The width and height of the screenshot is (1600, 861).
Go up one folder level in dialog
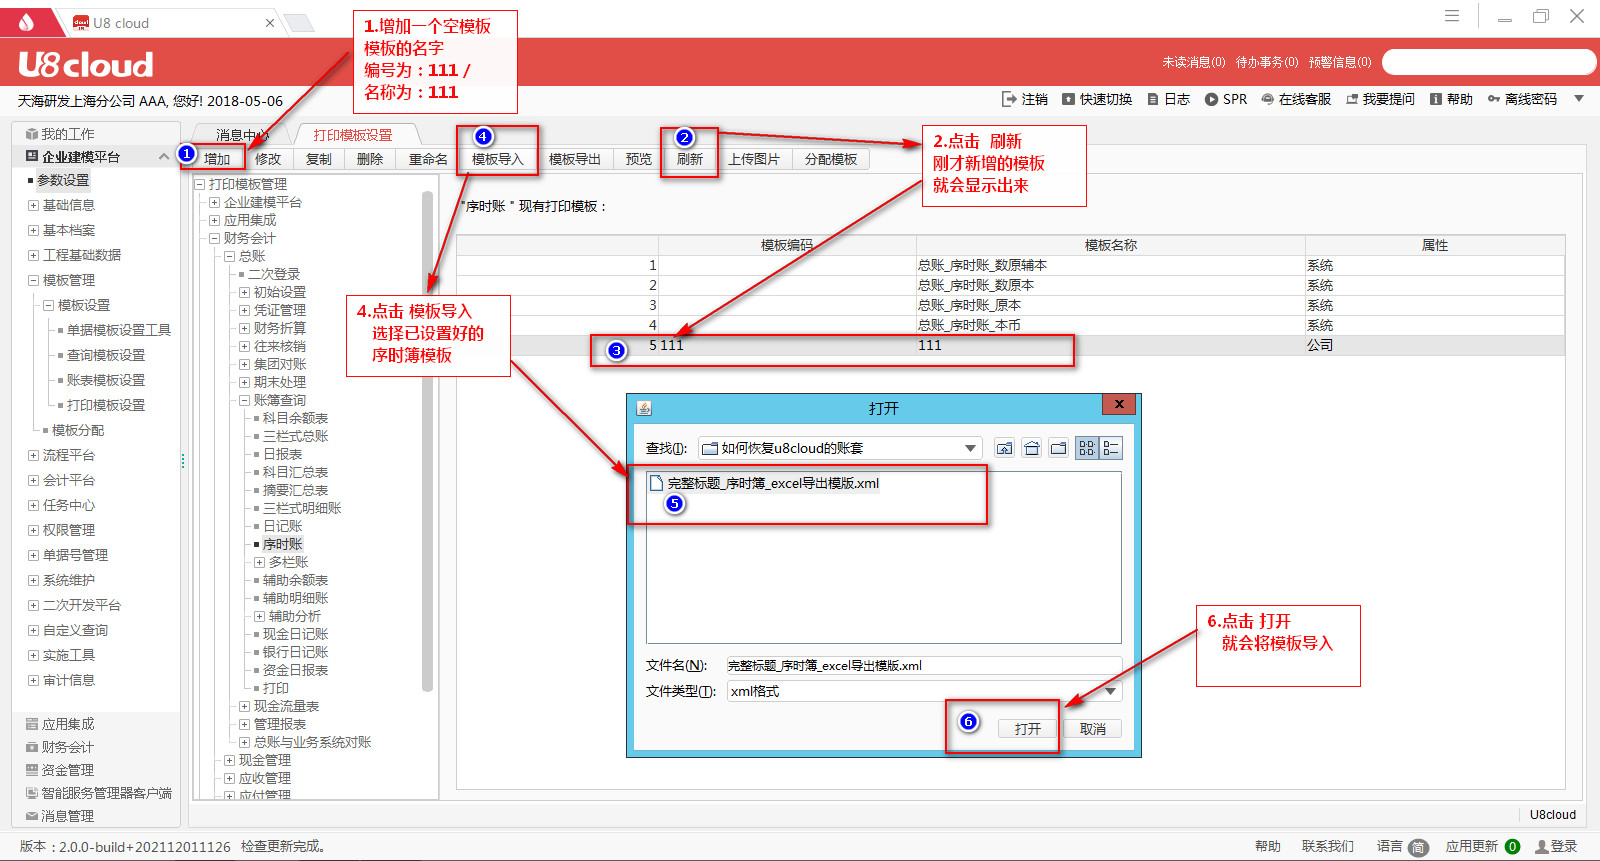click(1004, 448)
